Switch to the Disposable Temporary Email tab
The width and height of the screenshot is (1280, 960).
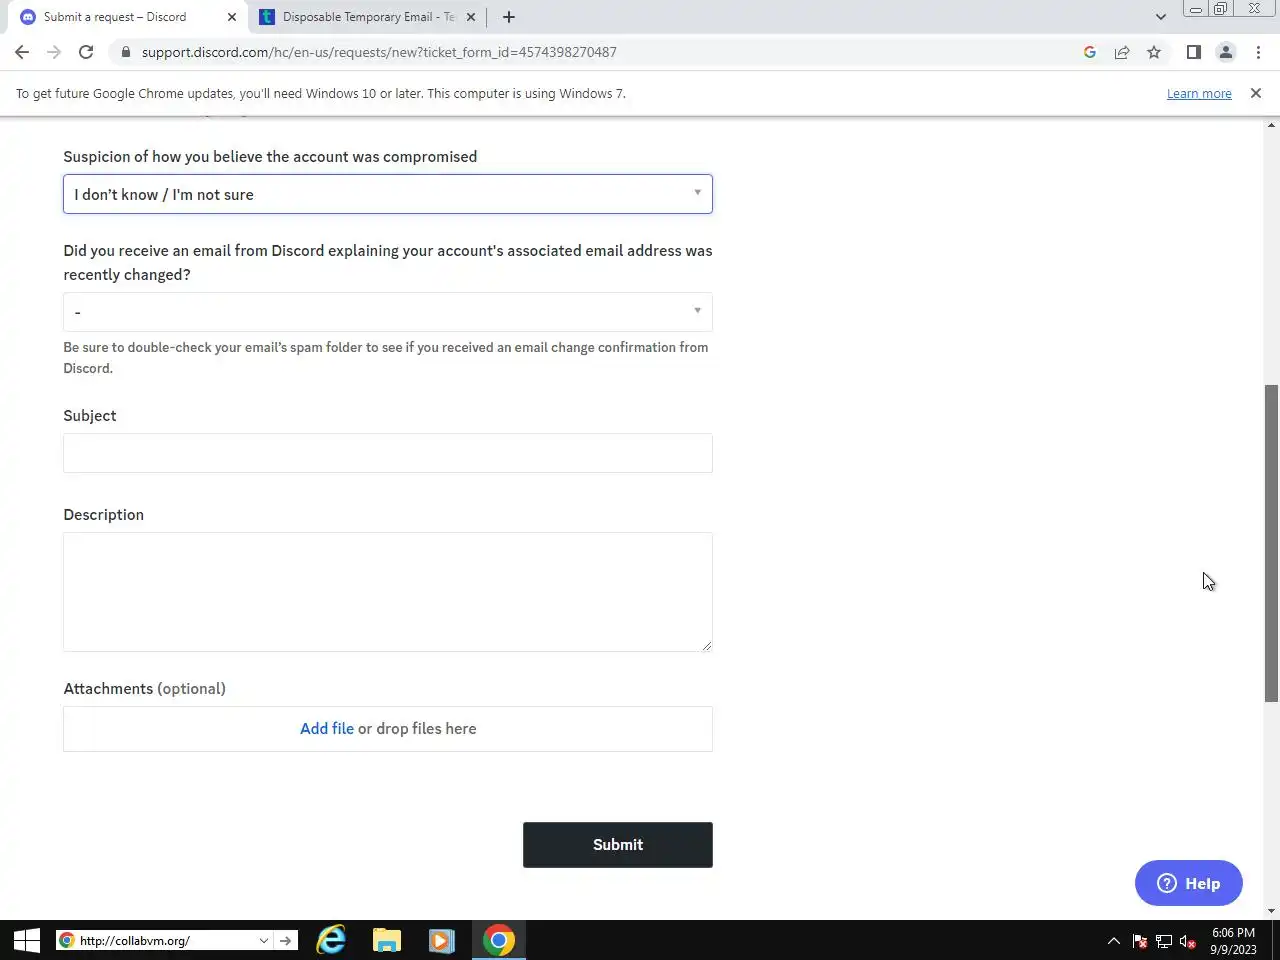368,17
